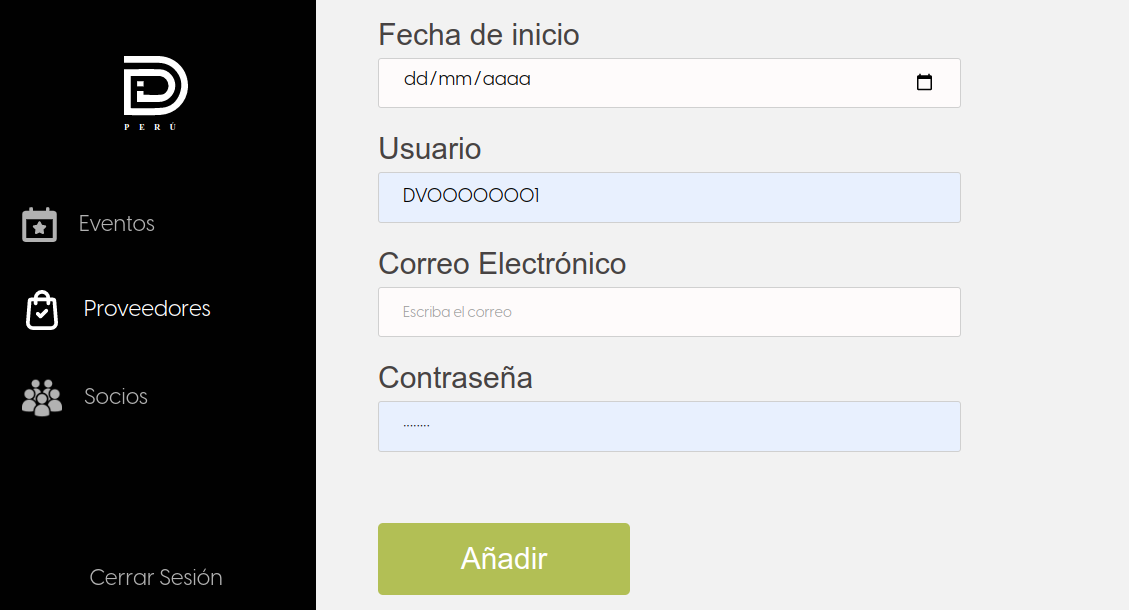Click the Socios group icon
This screenshot has height=610, width=1129.
tap(40, 396)
